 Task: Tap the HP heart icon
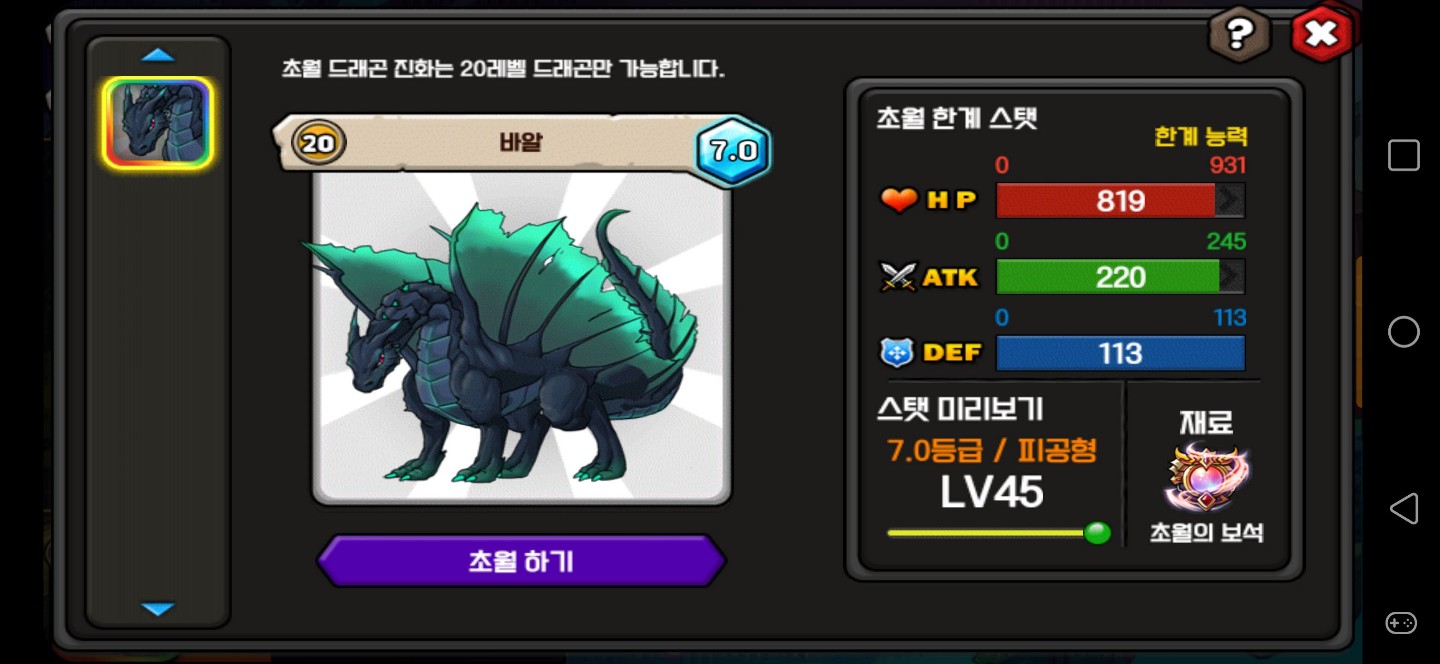click(899, 200)
